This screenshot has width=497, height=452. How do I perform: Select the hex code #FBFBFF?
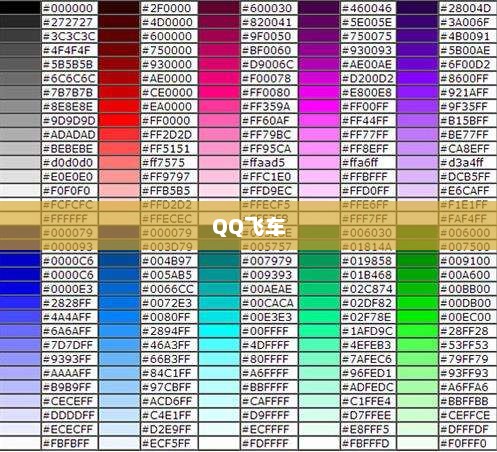pyautogui.click(x=66, y=443)
